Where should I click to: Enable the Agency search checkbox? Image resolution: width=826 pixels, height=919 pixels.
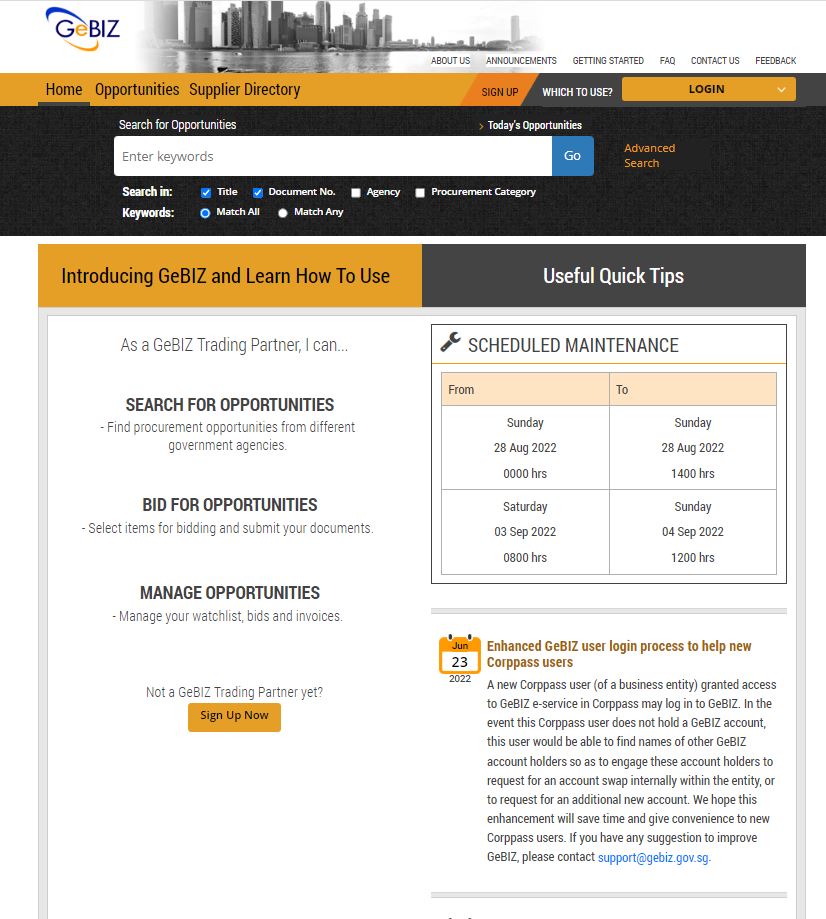point(355,193)
